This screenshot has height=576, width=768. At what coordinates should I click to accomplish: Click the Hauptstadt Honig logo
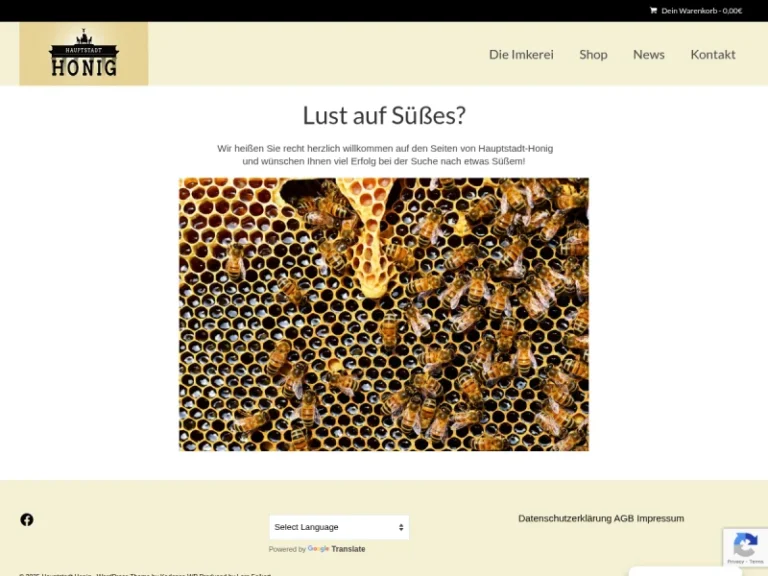click(x=84, y=54)
